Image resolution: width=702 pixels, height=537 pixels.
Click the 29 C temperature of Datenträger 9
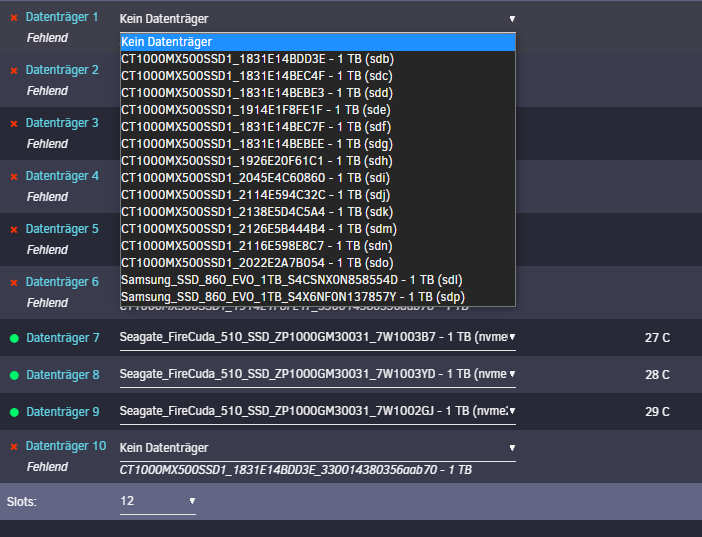[x=657, y=412]
